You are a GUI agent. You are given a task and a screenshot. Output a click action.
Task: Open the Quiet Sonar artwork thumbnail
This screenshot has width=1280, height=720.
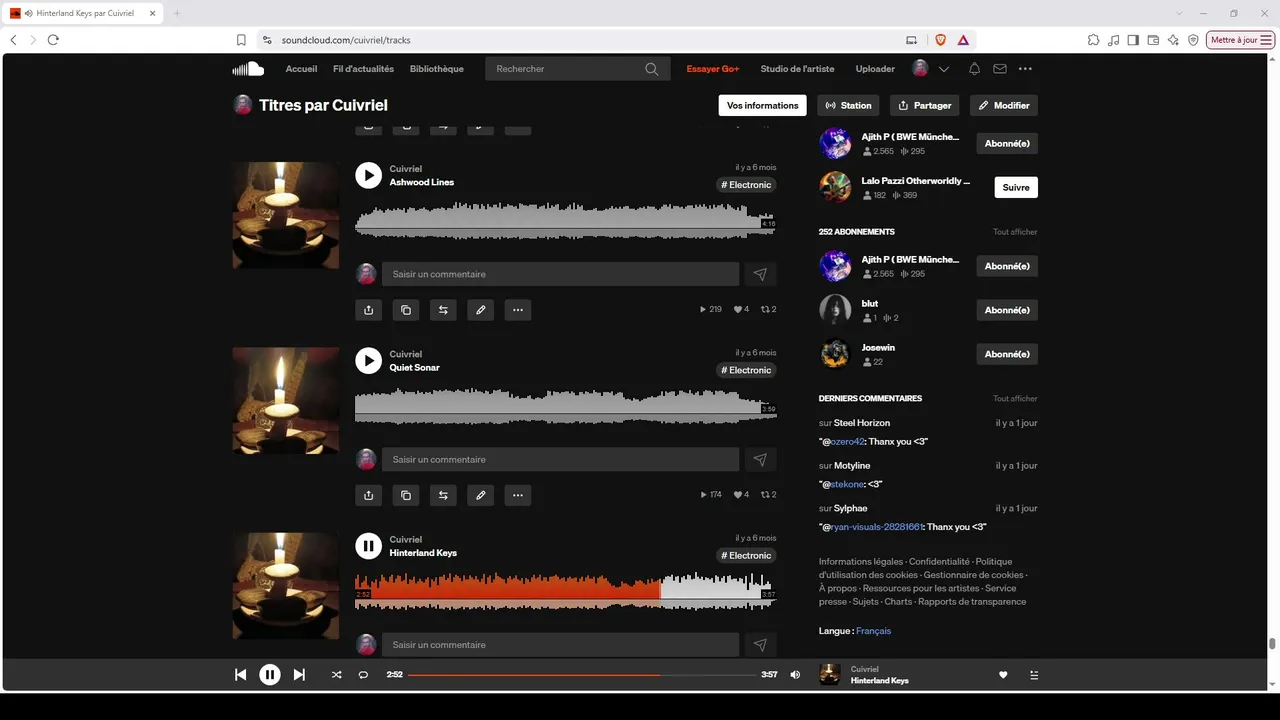pos(286,401)
